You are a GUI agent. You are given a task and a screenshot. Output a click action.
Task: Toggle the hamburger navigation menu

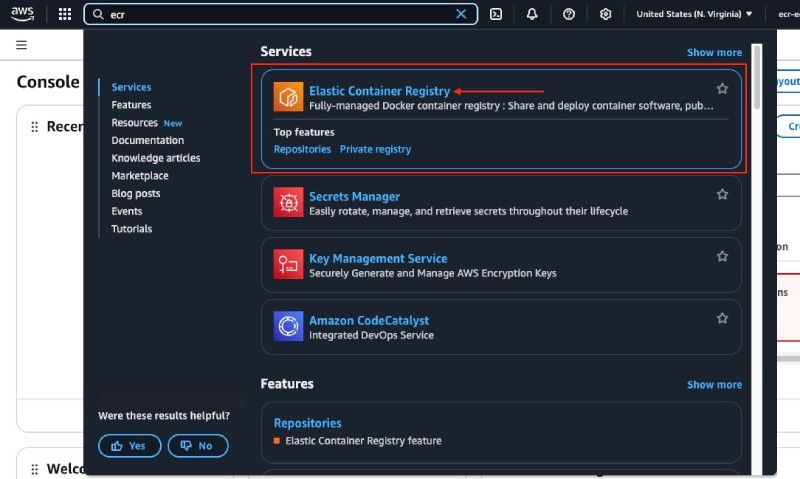(x=21, y=45)
